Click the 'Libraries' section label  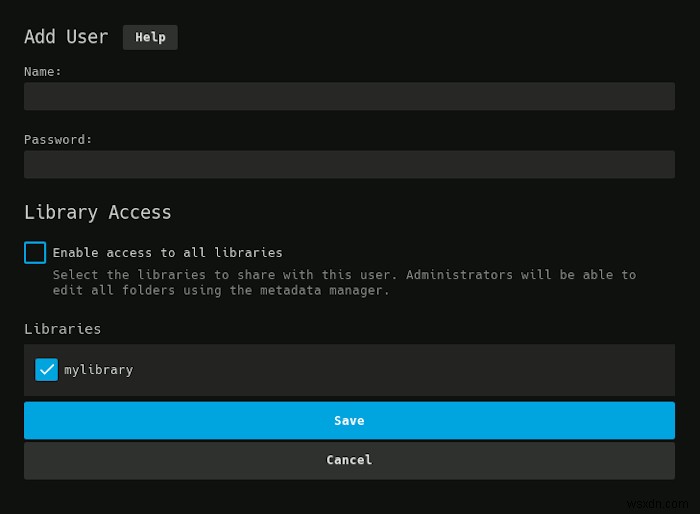click(x=62, y=329)
